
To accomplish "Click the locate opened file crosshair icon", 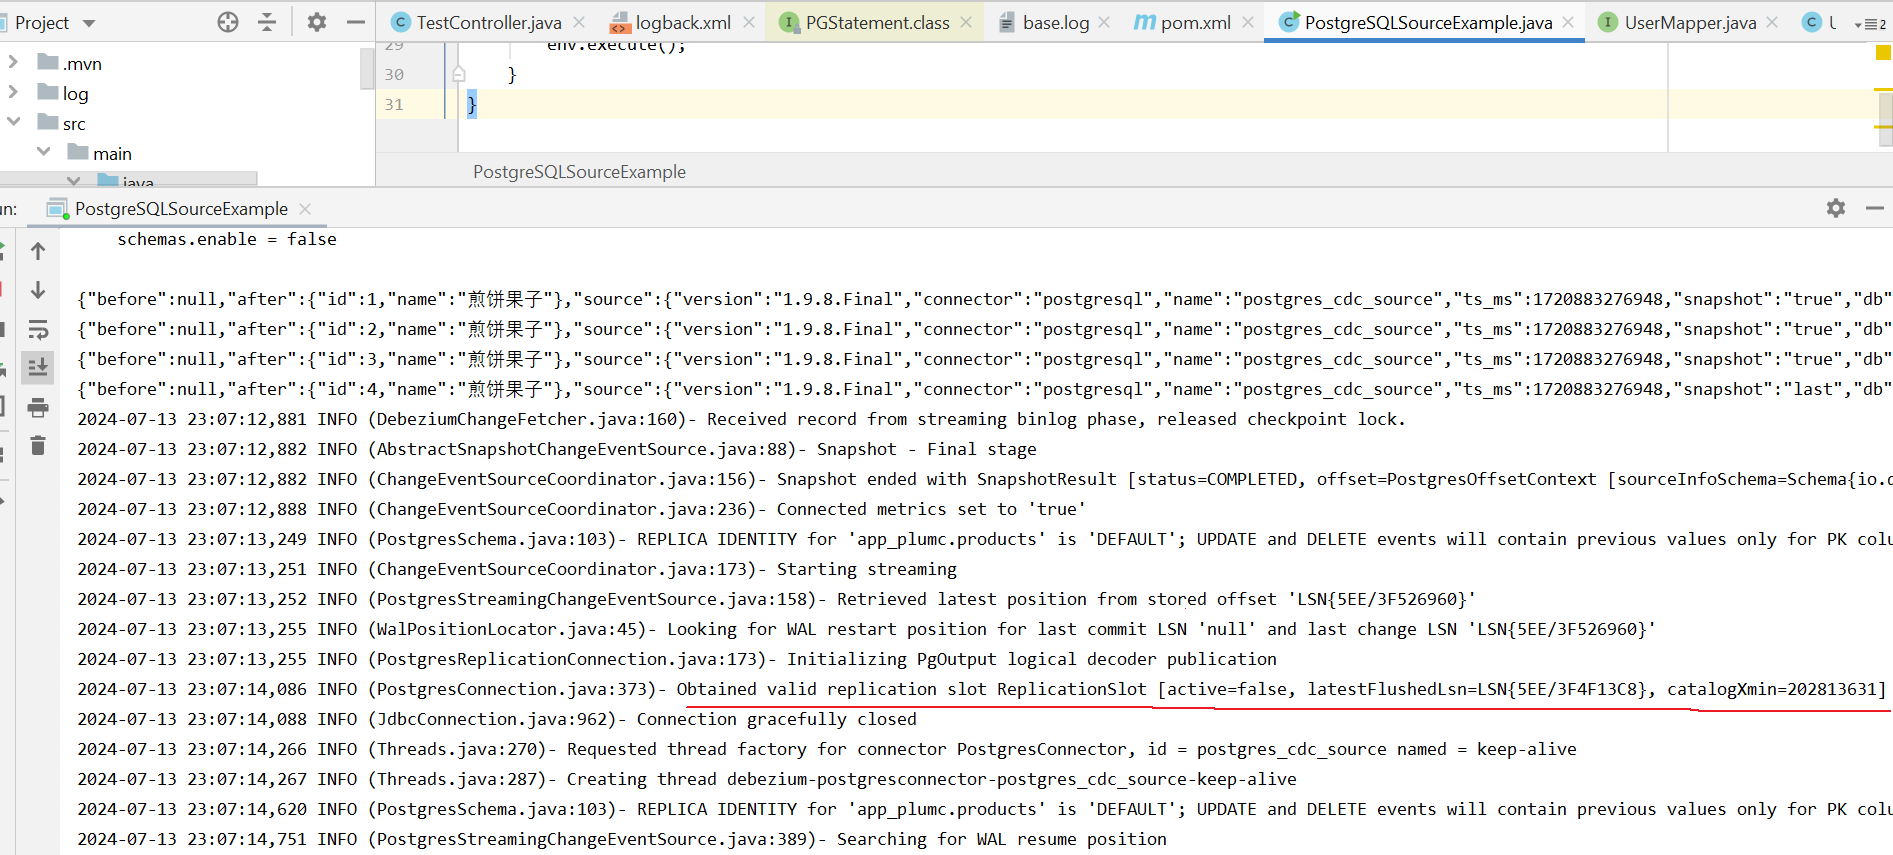I will (x=228, y=22).
